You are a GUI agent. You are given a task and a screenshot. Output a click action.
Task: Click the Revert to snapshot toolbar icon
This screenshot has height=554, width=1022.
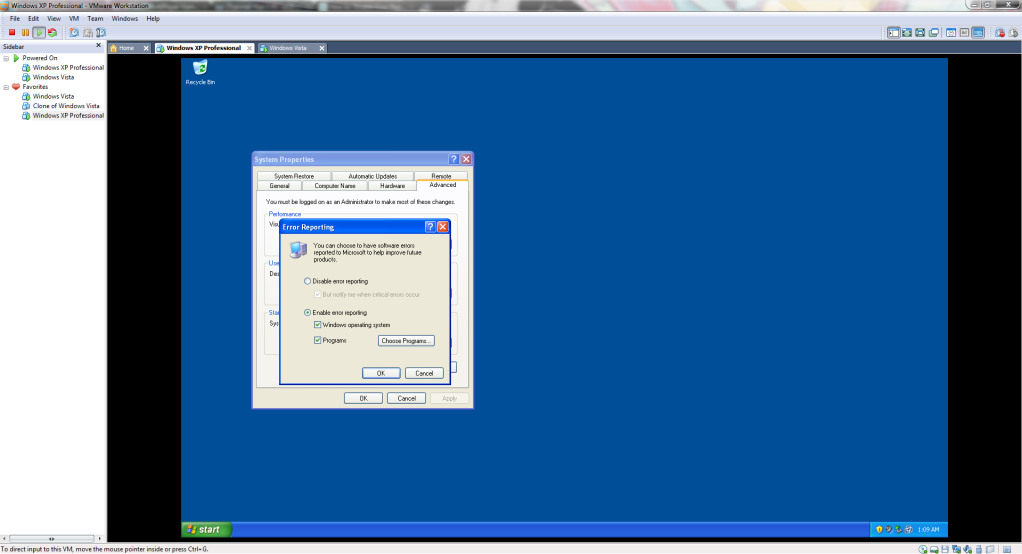click(87, 32)
